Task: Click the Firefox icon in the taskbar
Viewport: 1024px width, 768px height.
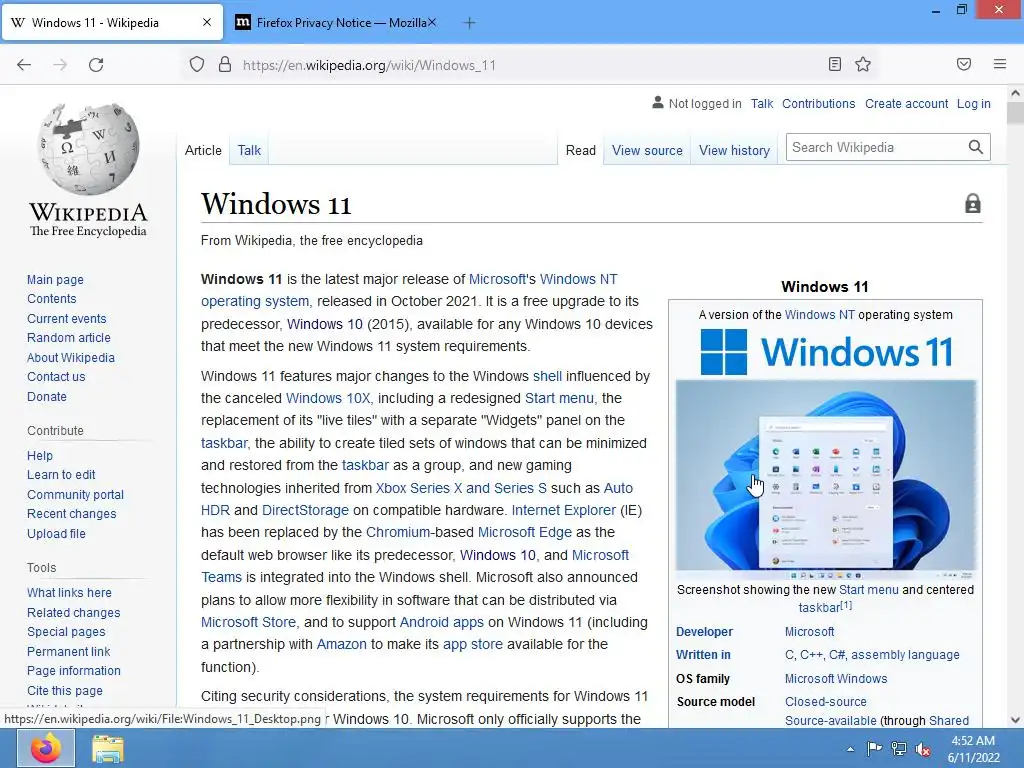Action: tap(46, 748)
